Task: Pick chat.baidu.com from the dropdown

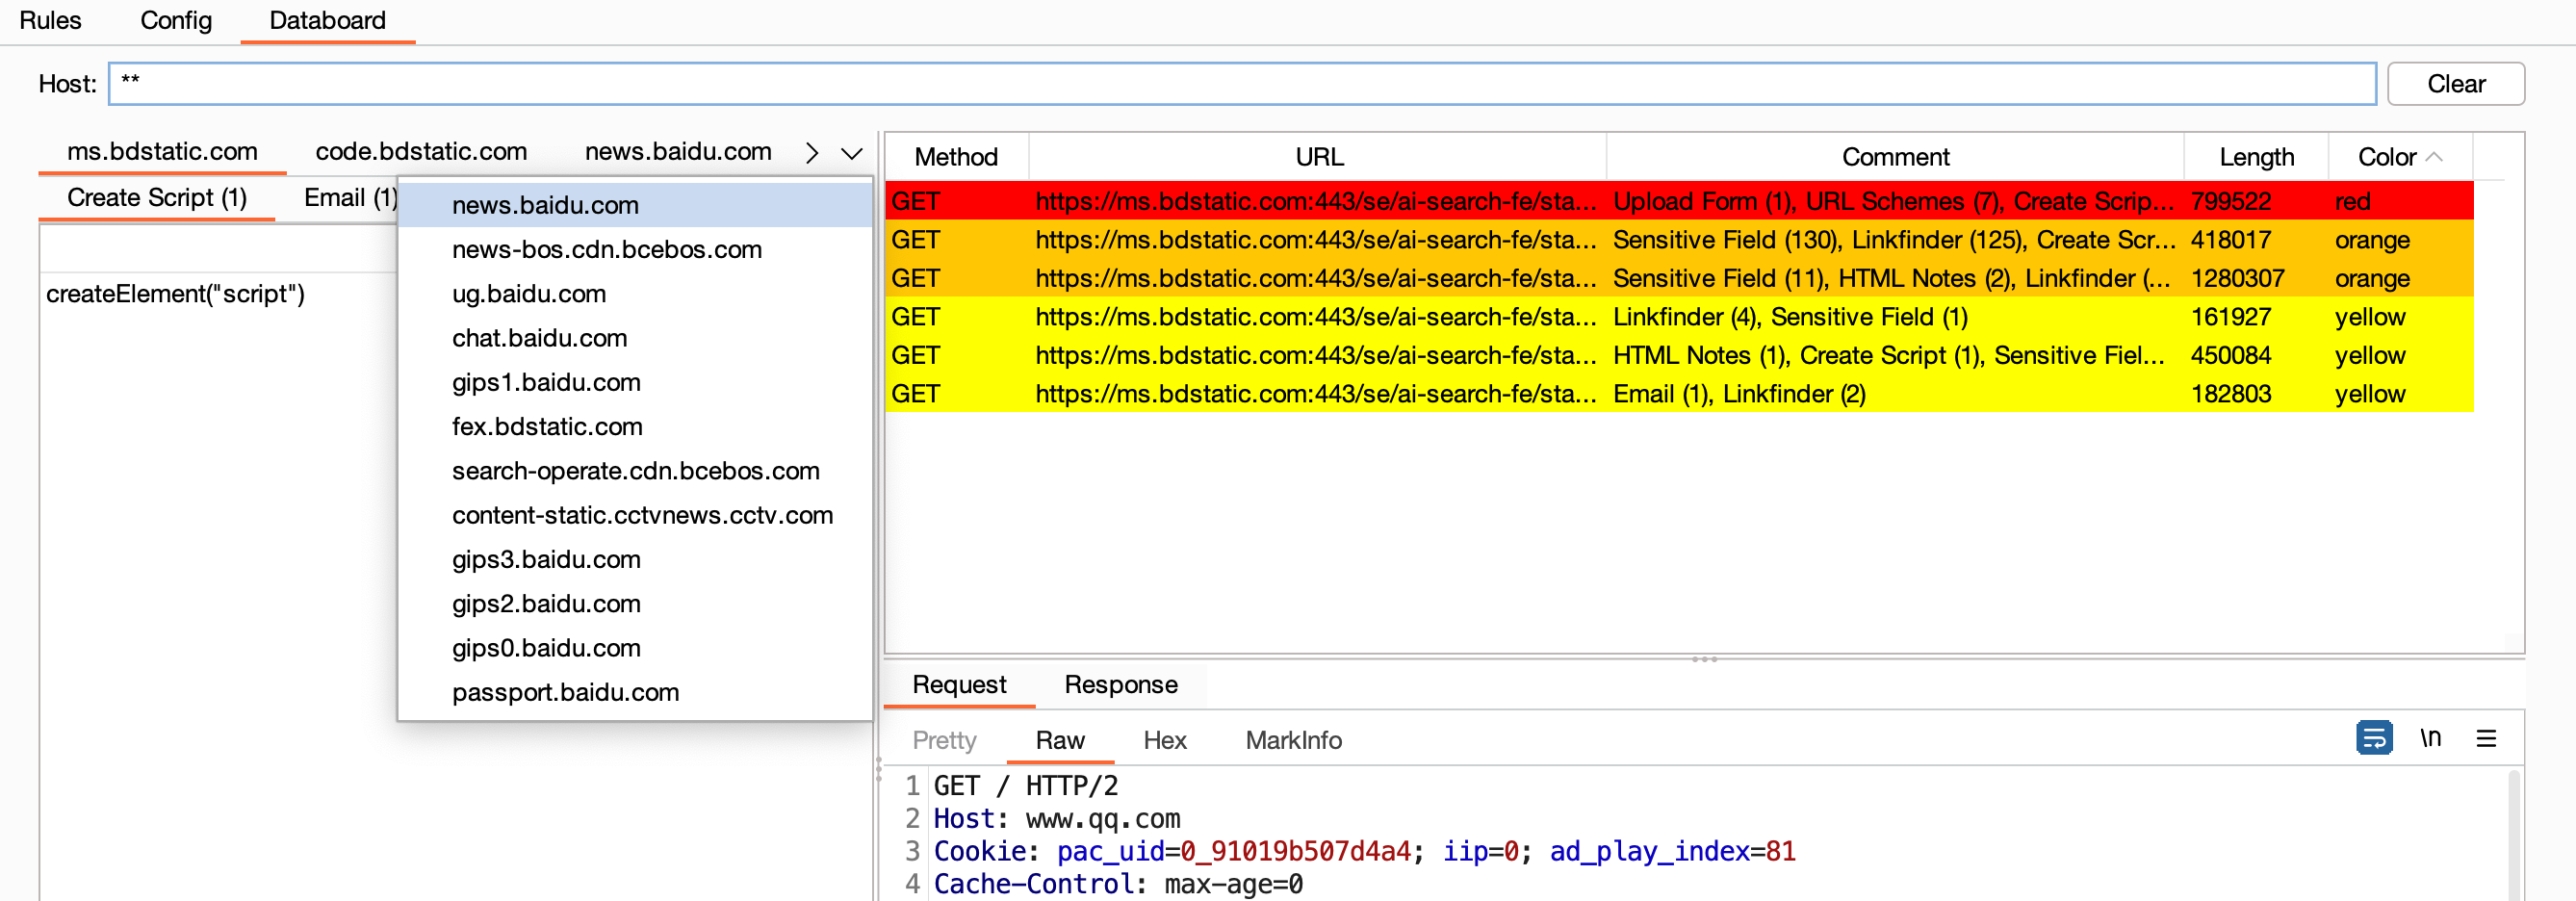Action: click(539, 338)
